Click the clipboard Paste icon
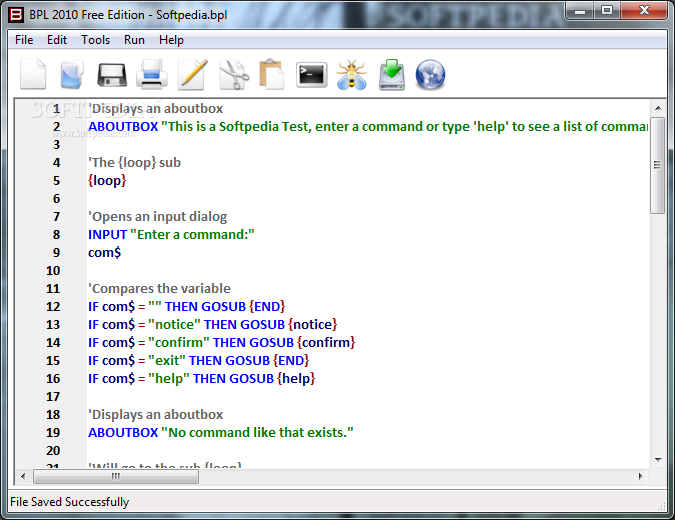This screenshot has width=675, height=520. point(272,74)
